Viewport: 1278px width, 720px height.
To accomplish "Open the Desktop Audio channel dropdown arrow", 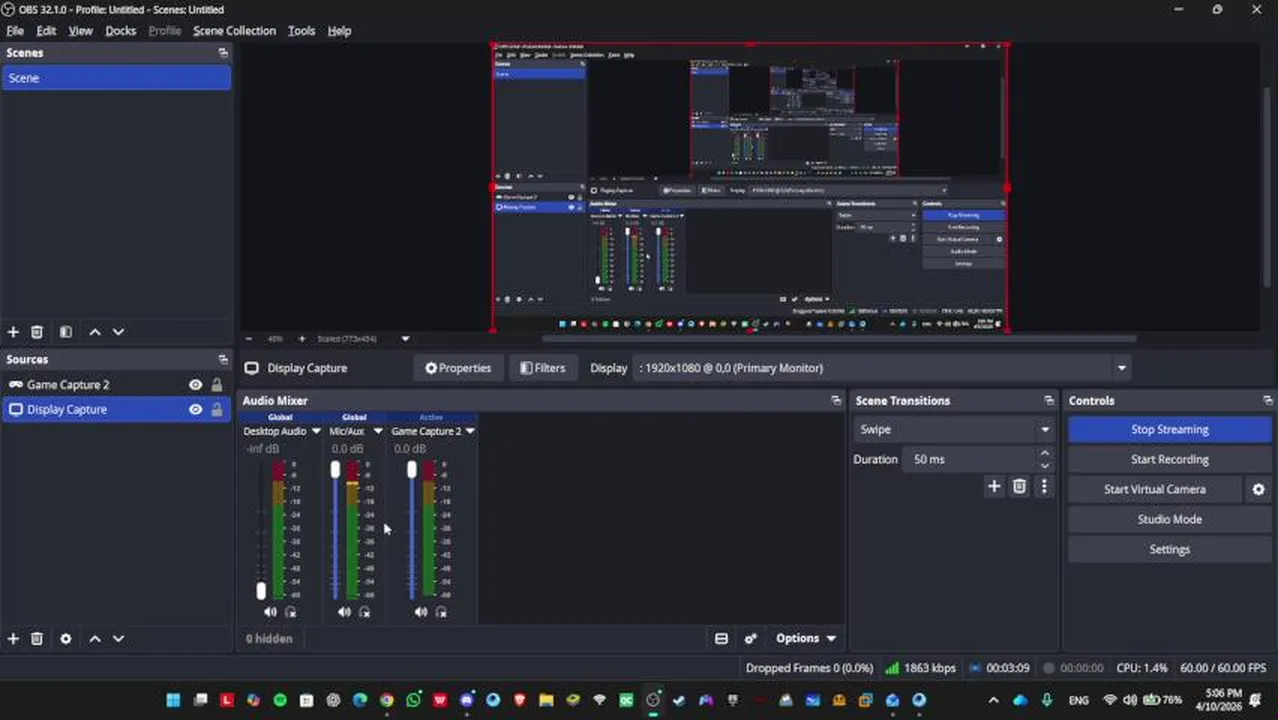I will pyautogui.click(x=316, y=431).
